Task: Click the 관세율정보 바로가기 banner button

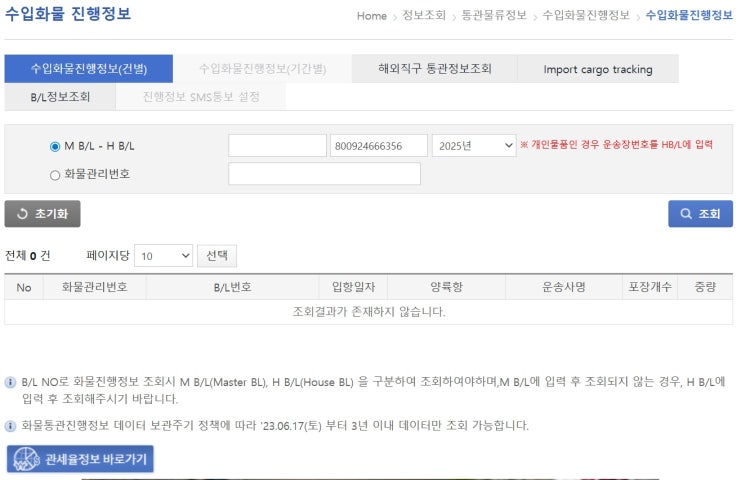Action: pos(80,459)
